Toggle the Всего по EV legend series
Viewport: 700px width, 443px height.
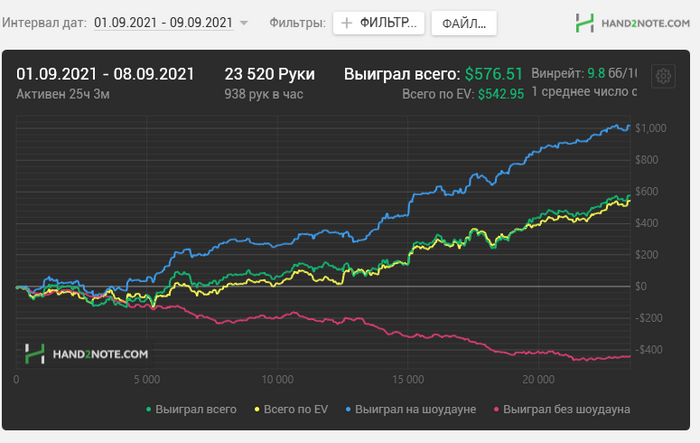tap(291, 410)
